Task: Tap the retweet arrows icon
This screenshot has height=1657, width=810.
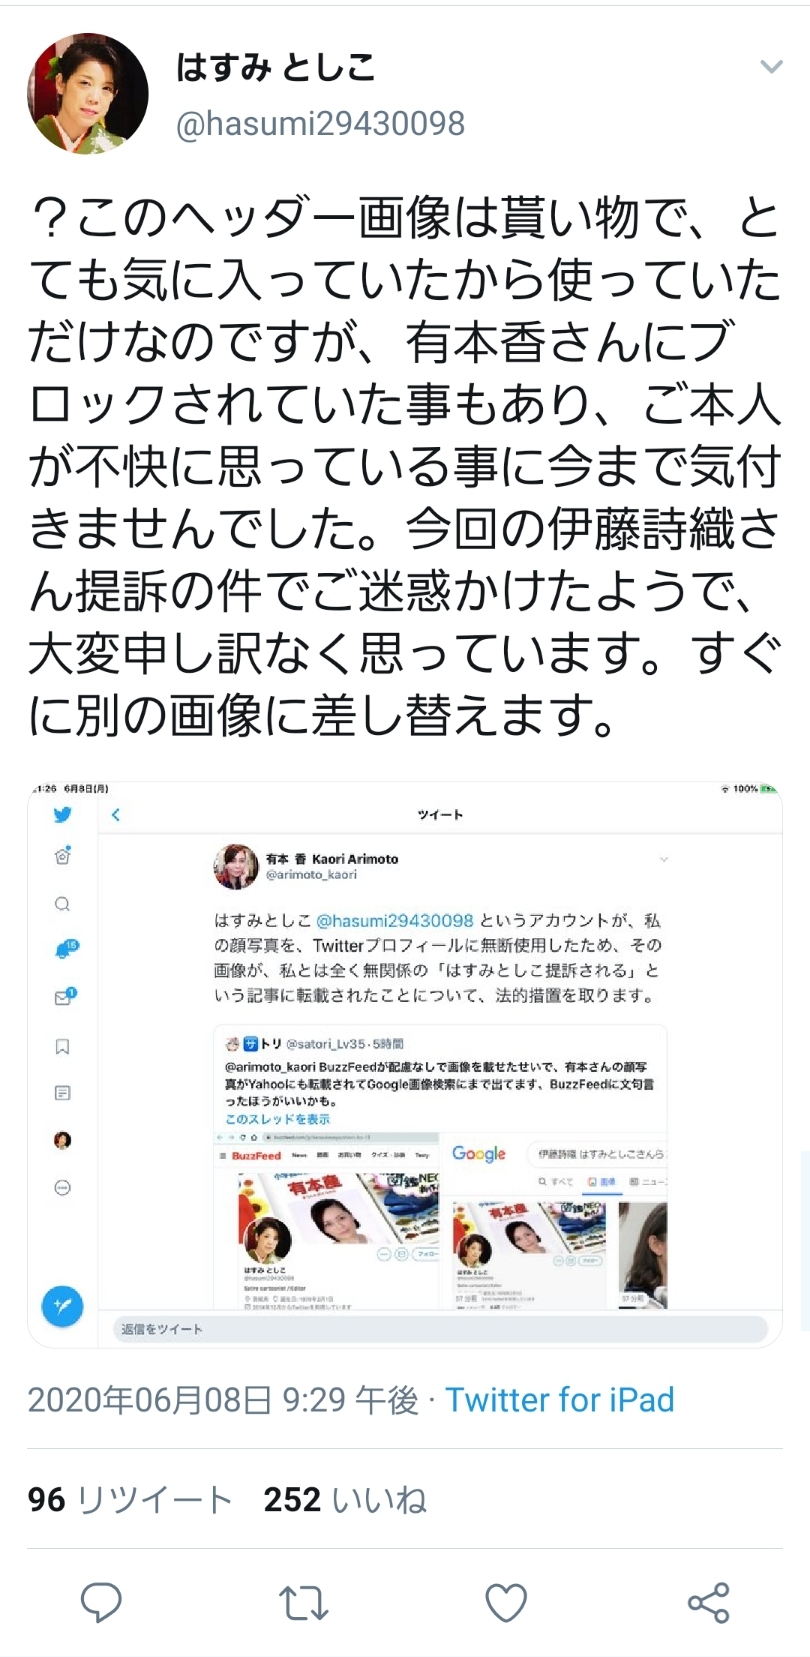Action: pos(303,1603)
